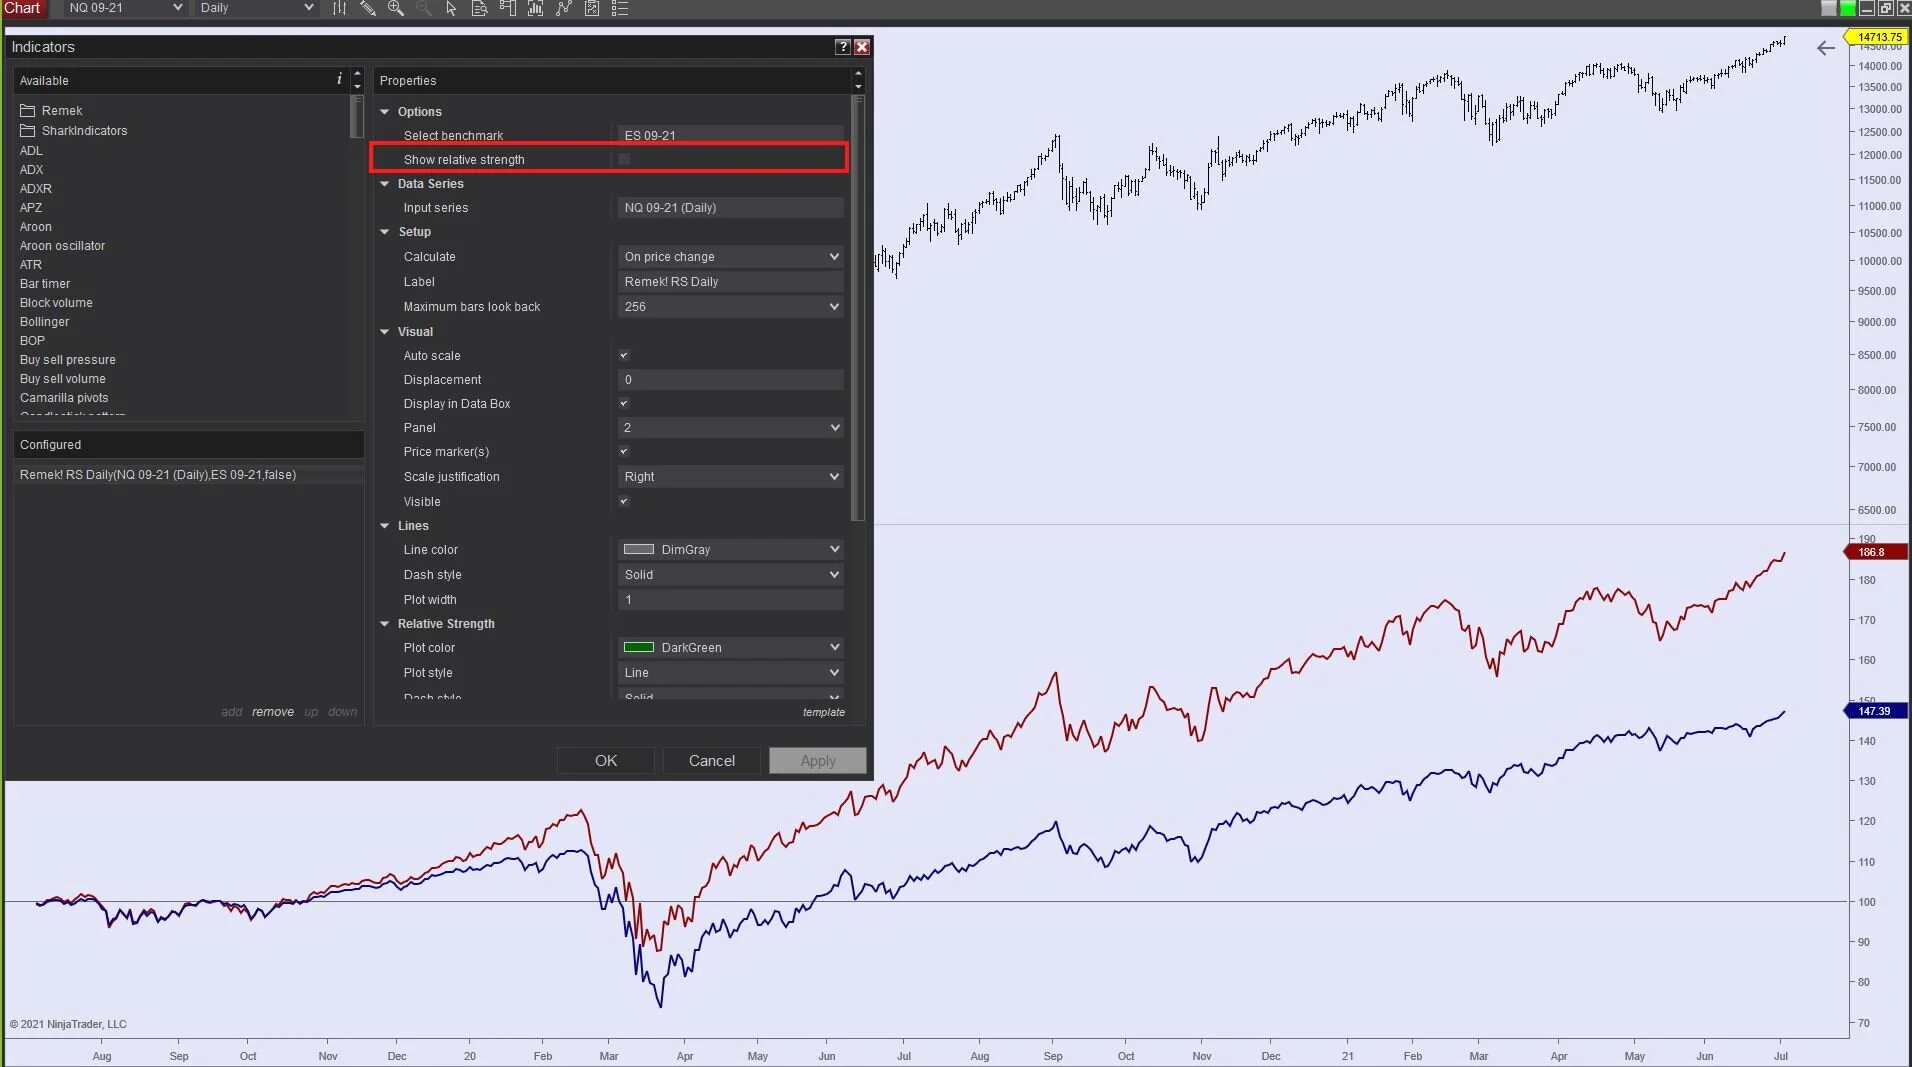The height and width of the screenshot is (1067, 1912).
Task: Click the Label field Remek! RS Daily
Action: 731,282
